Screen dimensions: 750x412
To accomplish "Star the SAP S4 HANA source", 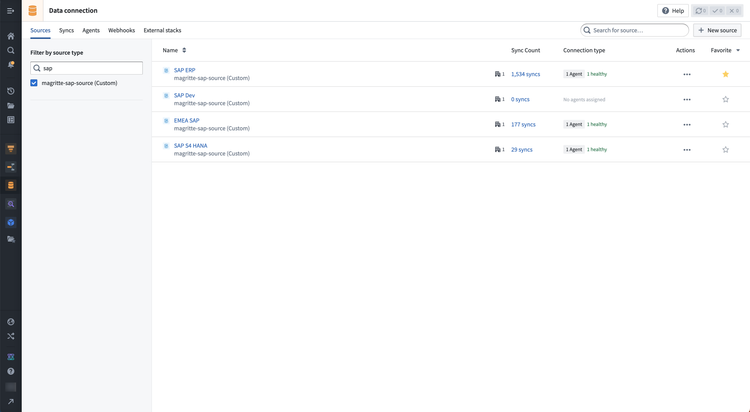I will click(x=726, y=150).
